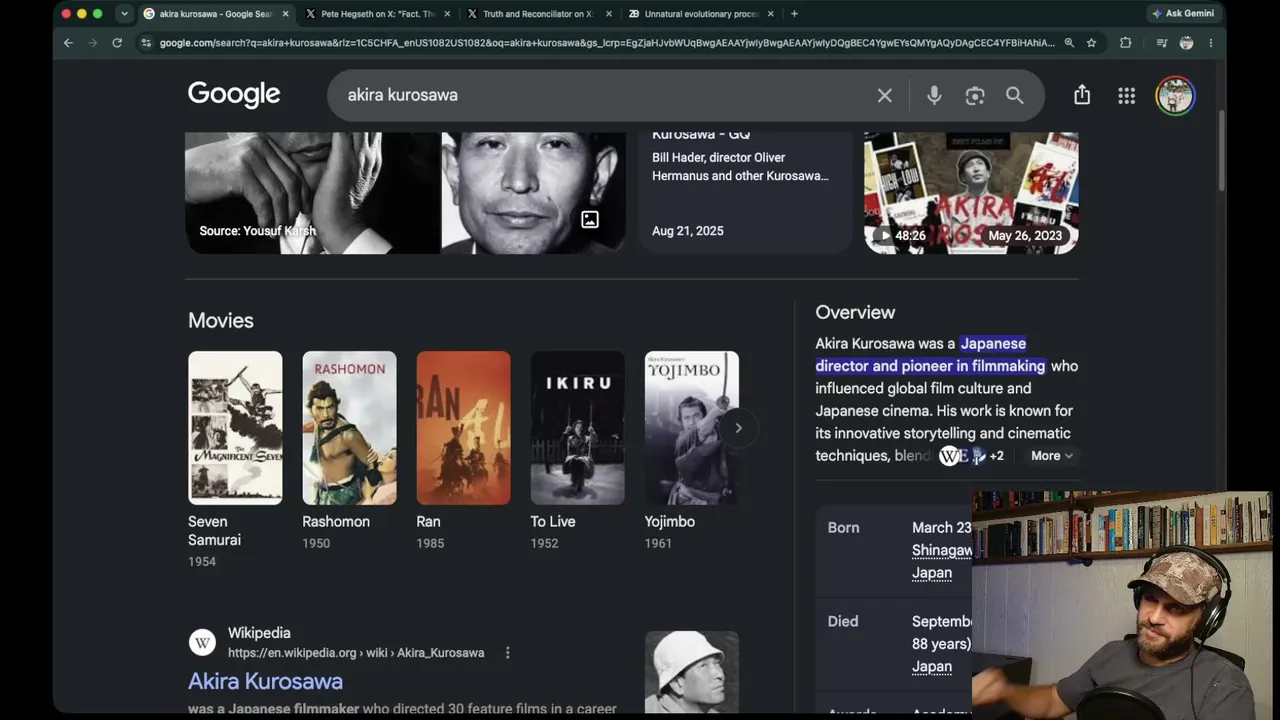Image resolution: width=1280 pixels, height=720 pixels.
Task: Open the Google apps grid
Action: 1127,95
